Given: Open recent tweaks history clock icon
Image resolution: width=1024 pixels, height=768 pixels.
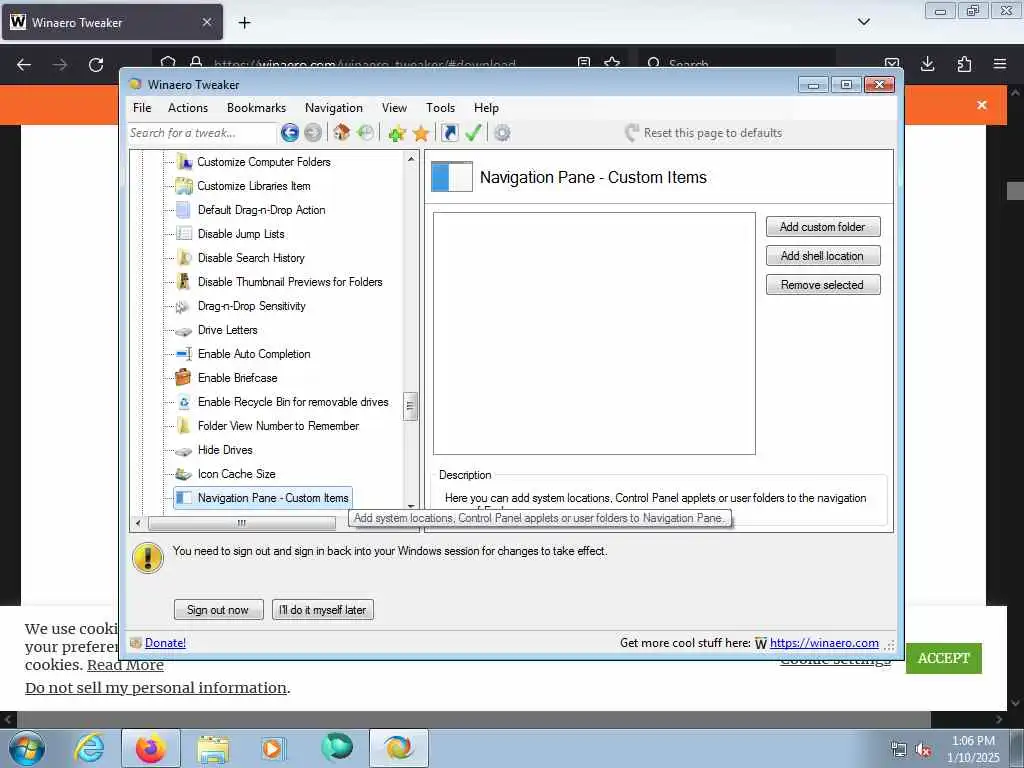Looking at the screenshot, I should (366, 133).
